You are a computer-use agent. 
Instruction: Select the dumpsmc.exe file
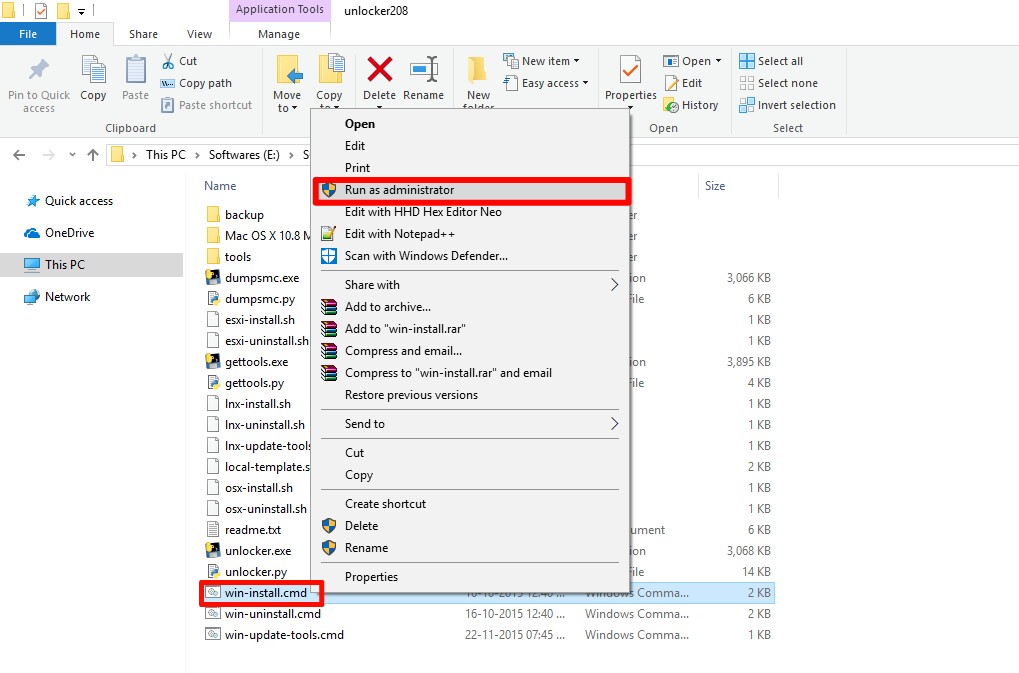[x=262, y=278]
